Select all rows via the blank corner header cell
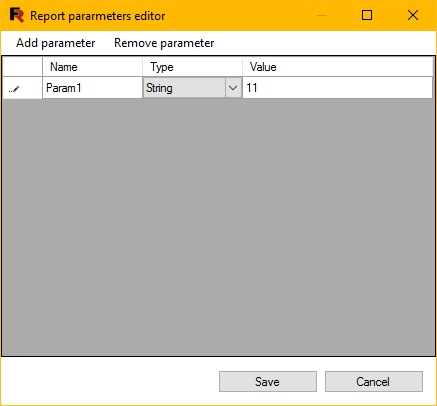The image size is (437, 406). [x=22, y=67]
